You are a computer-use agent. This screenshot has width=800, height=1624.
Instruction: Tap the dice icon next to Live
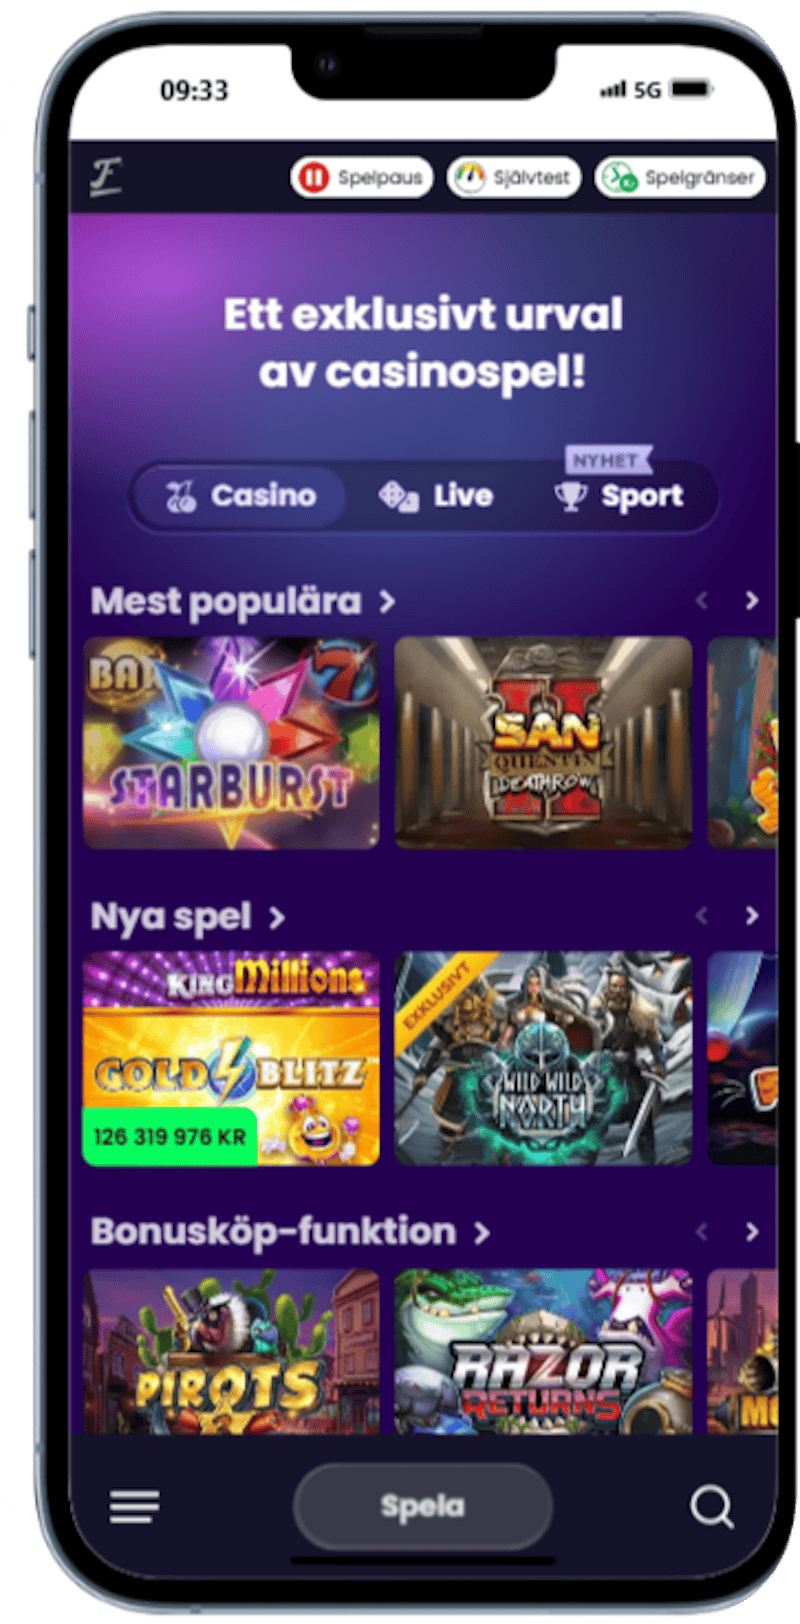click(398, 496)
